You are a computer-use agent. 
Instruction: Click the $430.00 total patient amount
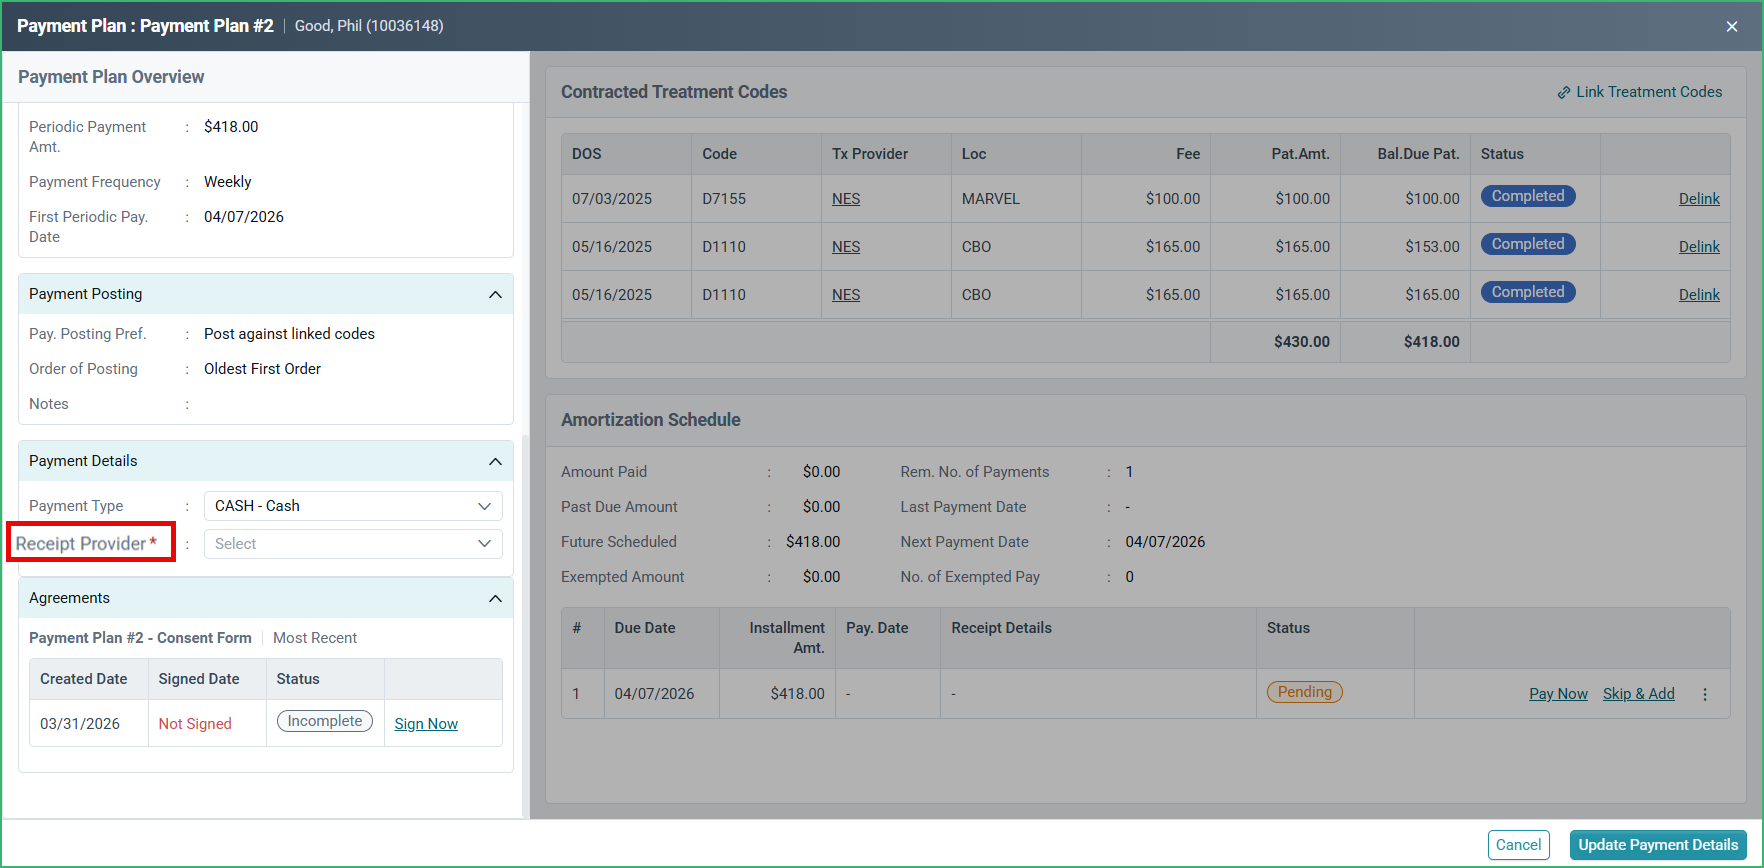click(x=1302, y=342)
